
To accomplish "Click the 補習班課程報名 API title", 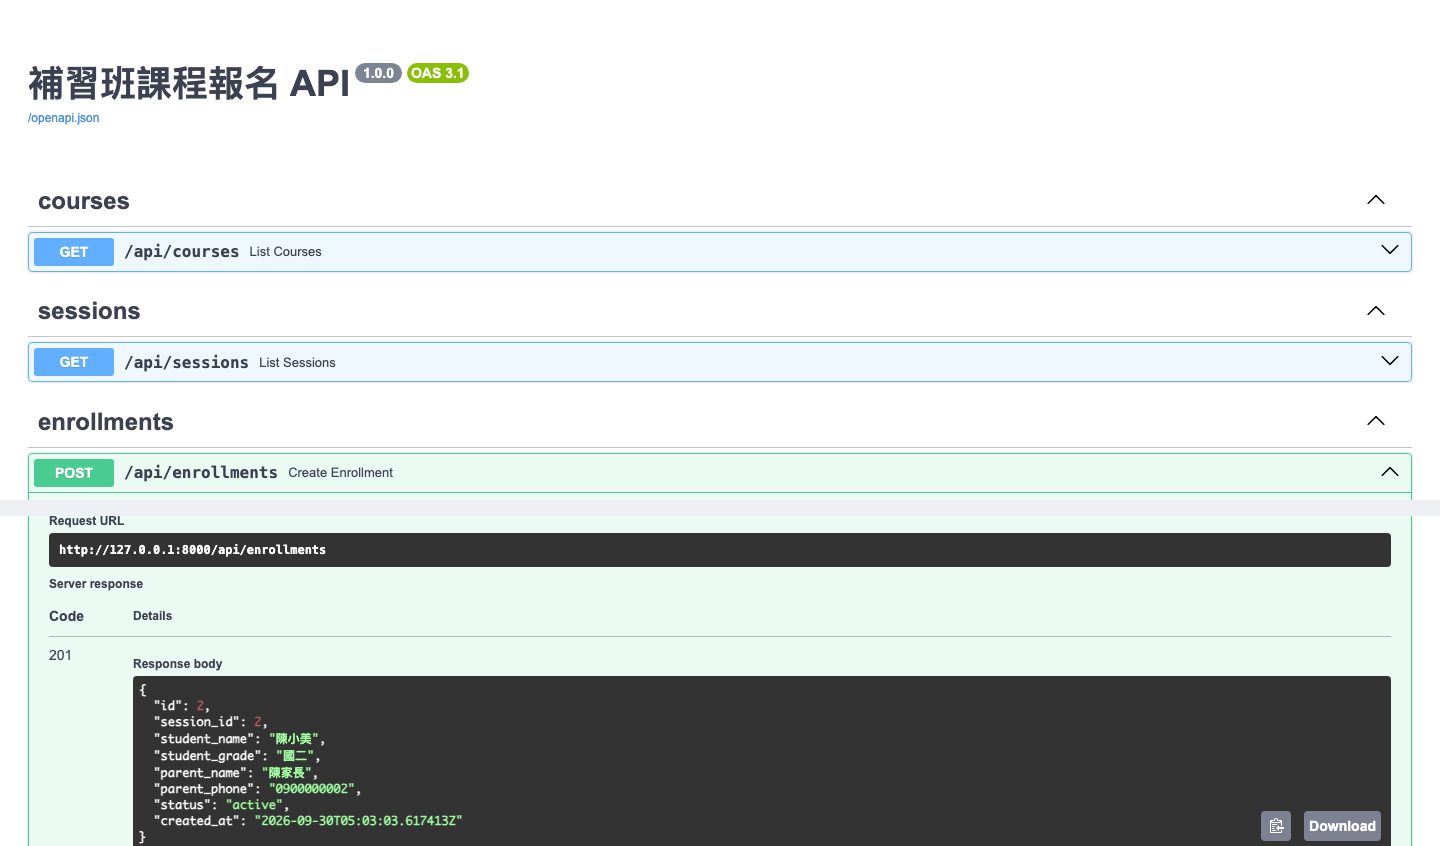I will click(189, 84).
